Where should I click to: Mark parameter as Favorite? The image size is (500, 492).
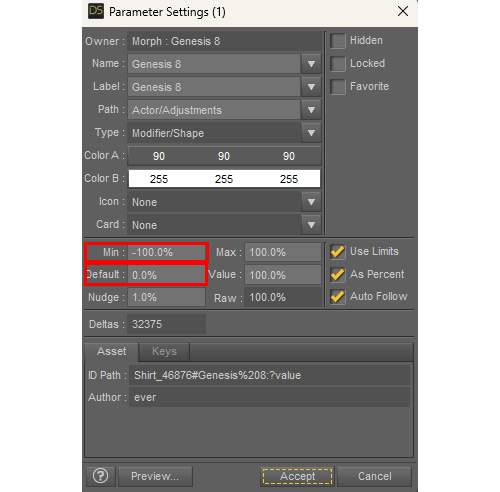coord(338,87)
